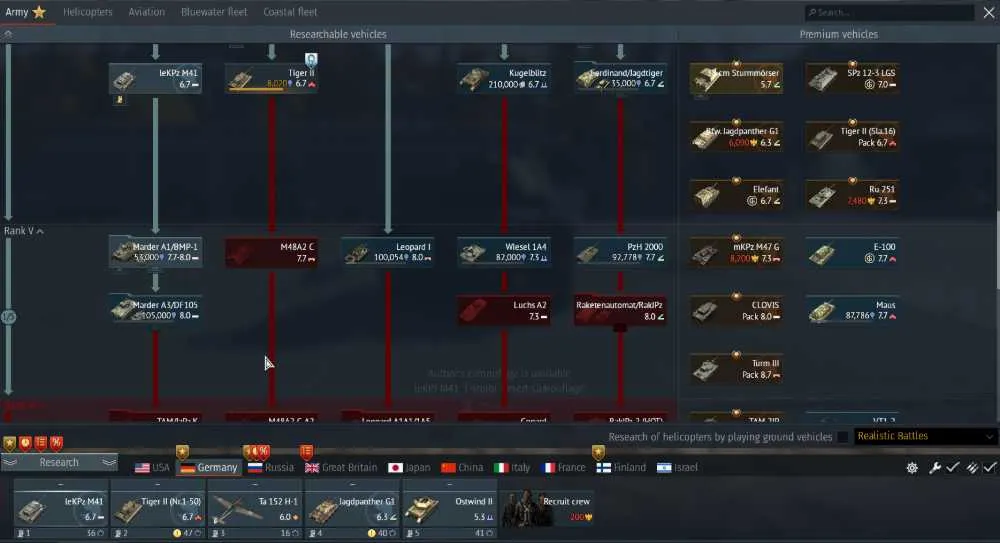Select the leKPz M41 crew slot 1
1000x543 pixels.
point(61,509)
